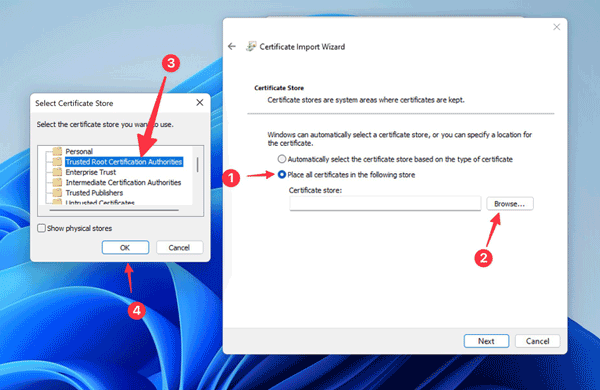Viewport: 600px width, 390px height.
Task: Select Place all certificates in the following store
Action: click(x=282, y=175)
